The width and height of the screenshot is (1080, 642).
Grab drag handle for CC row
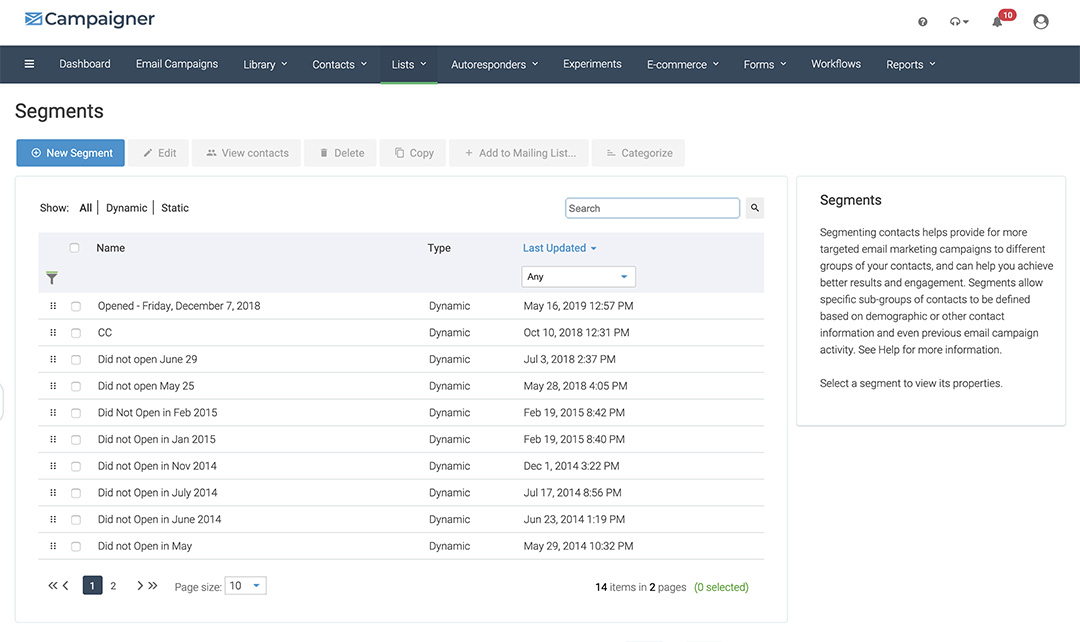[53, 333]
